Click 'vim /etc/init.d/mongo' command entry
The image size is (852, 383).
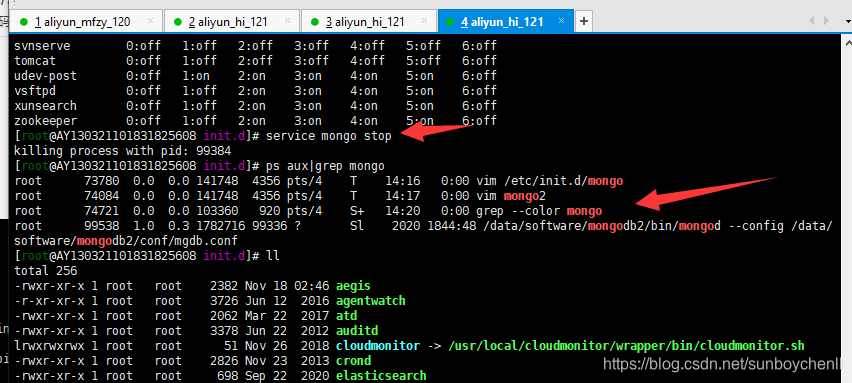[x=549, y=180]
